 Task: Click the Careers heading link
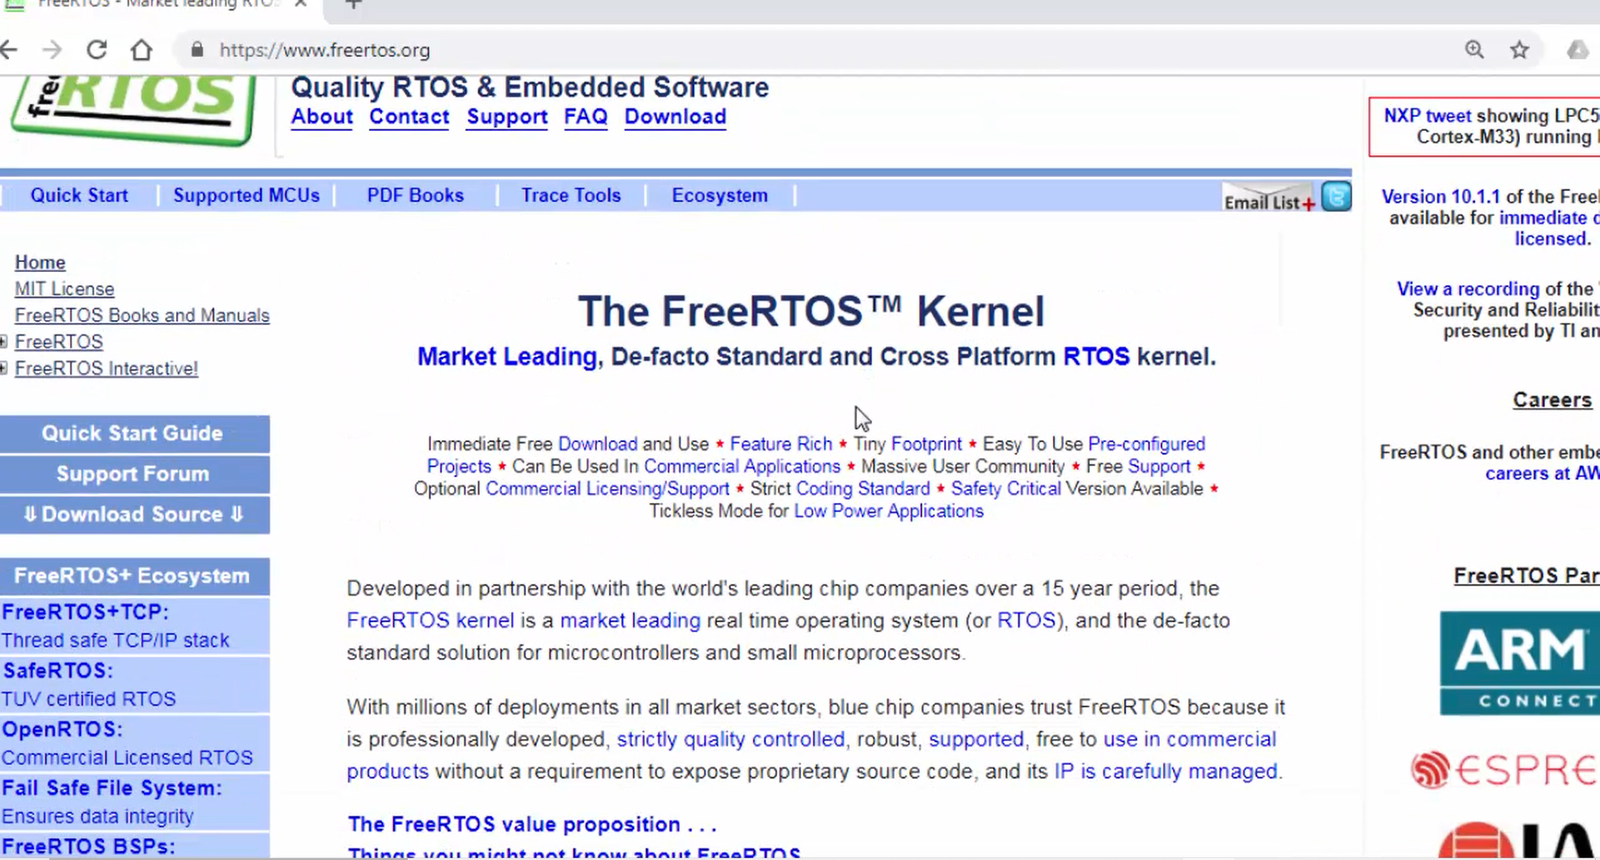pos(1552,400)
